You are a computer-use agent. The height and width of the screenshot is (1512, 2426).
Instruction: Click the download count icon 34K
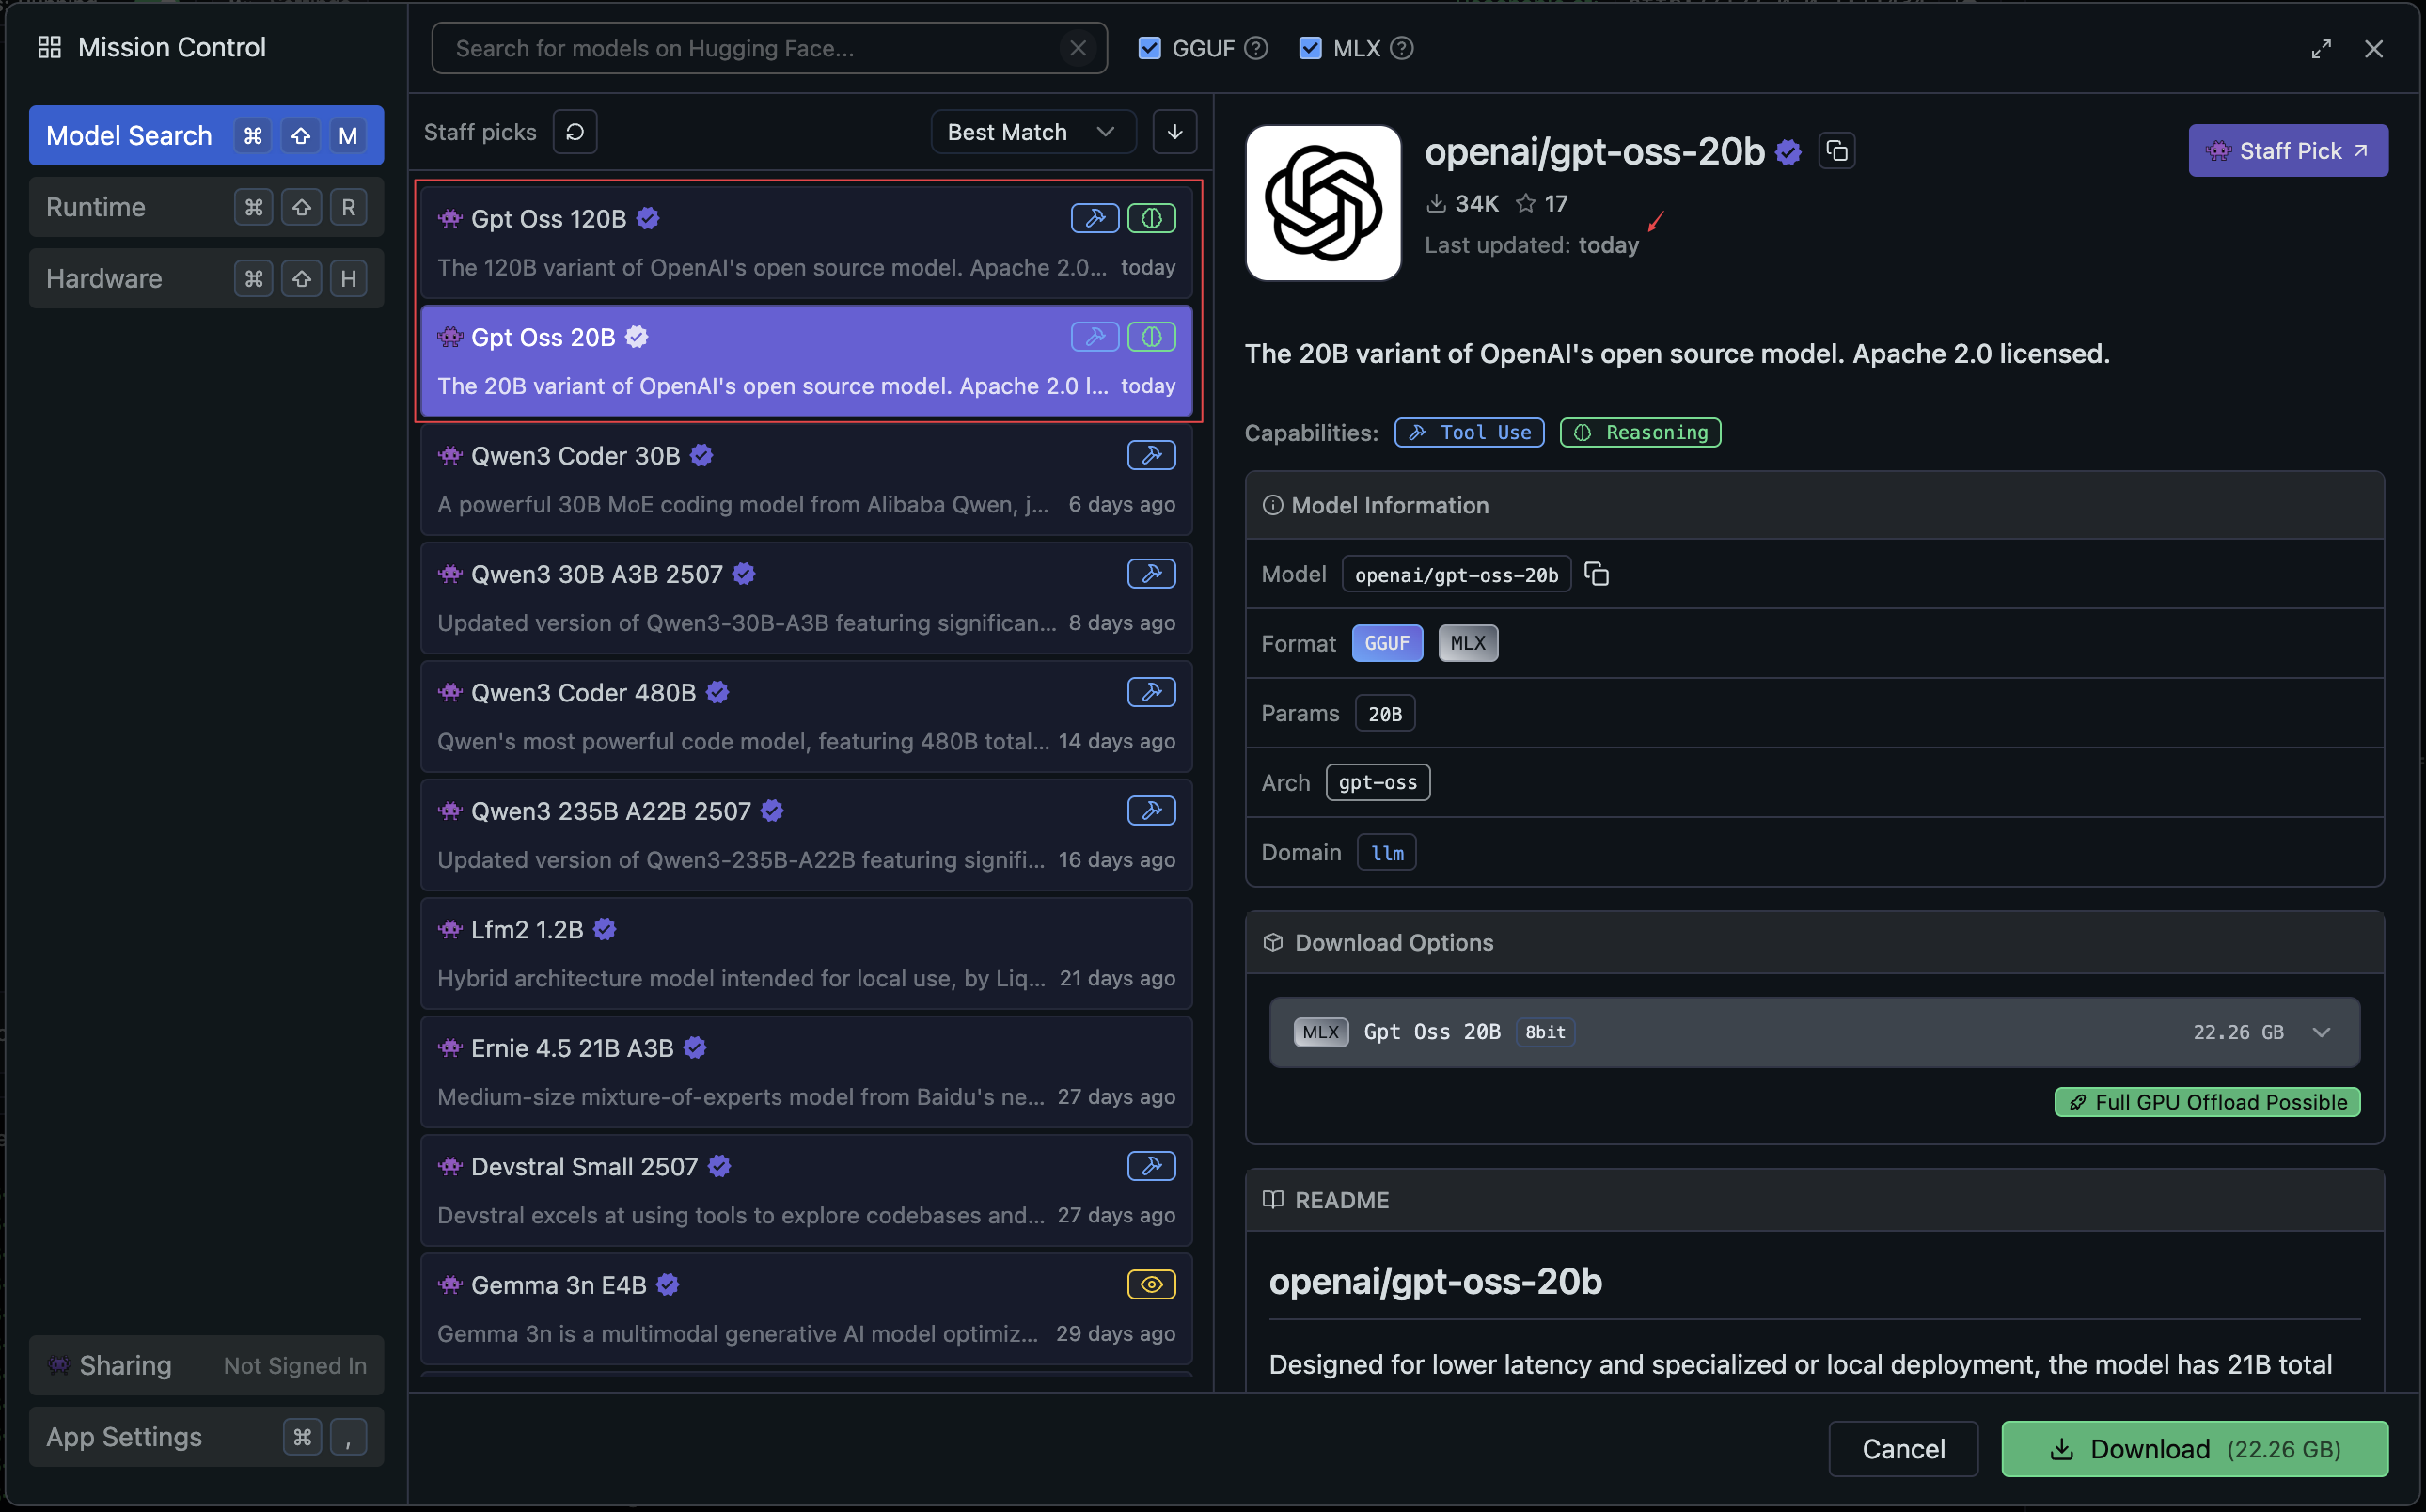[1436, 204]
